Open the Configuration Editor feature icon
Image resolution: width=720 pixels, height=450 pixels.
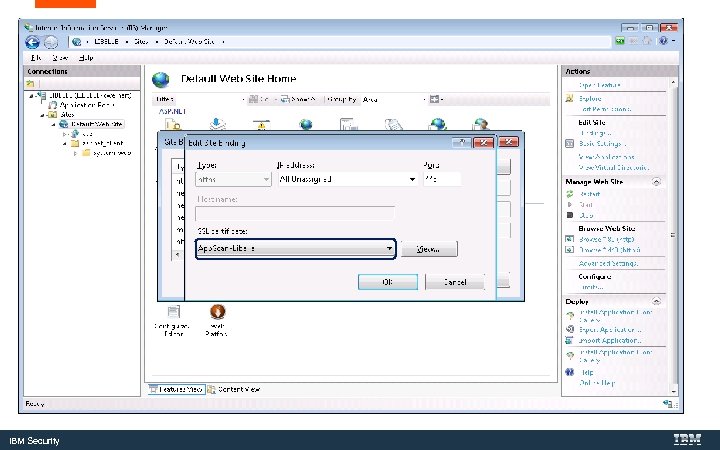pos(173,312)
